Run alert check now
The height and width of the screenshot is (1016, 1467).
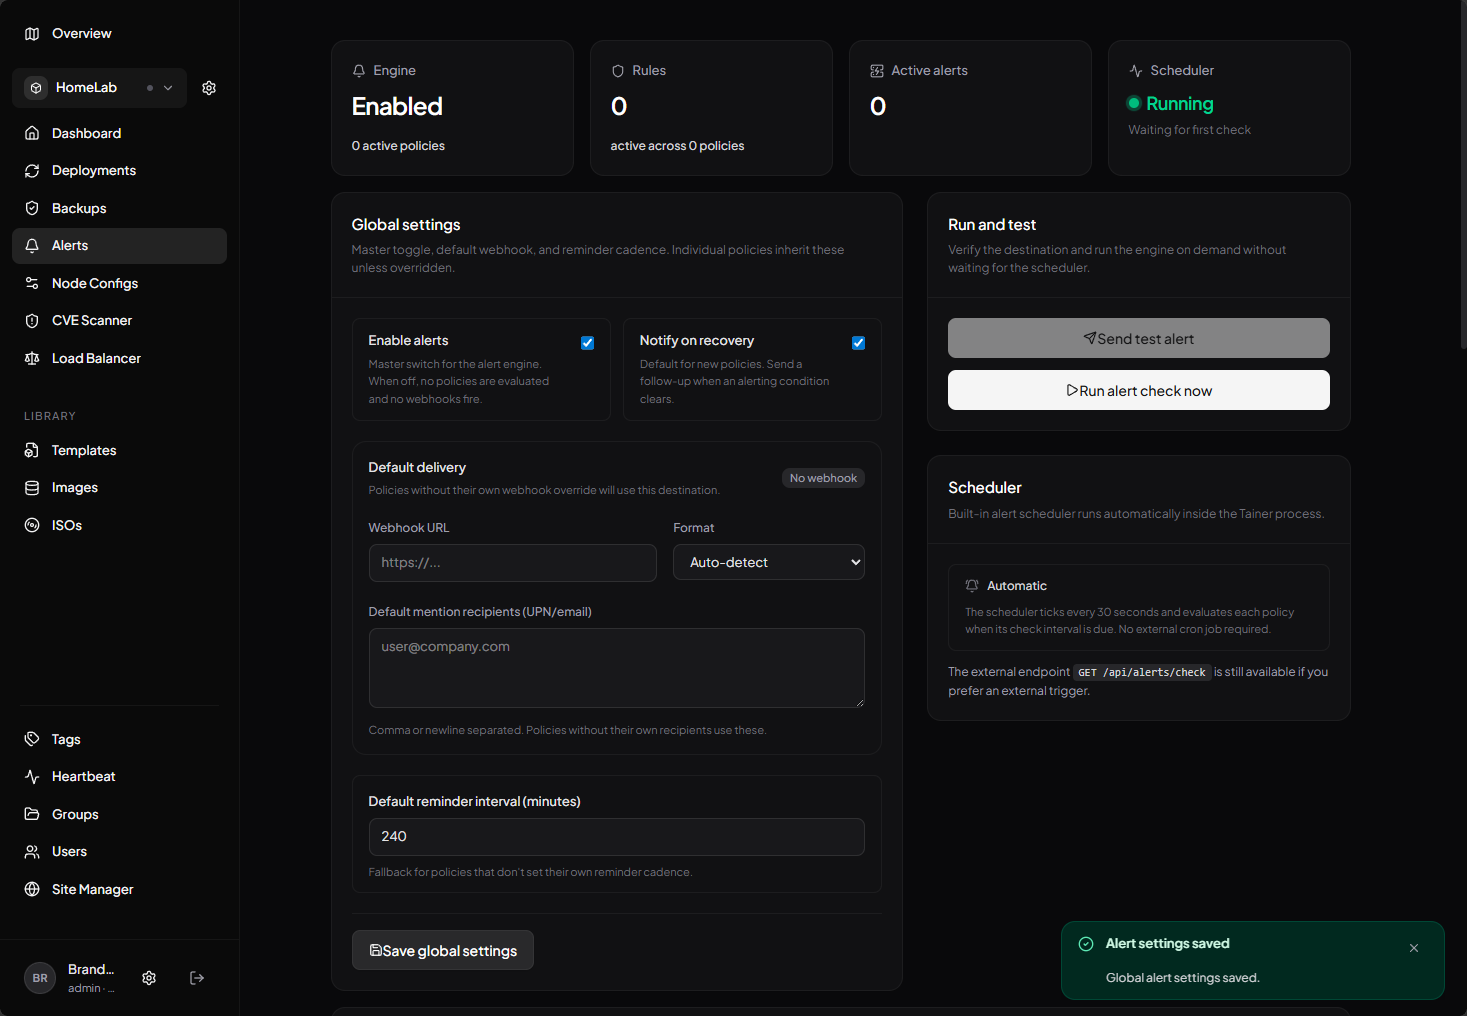coord(1138,391)
